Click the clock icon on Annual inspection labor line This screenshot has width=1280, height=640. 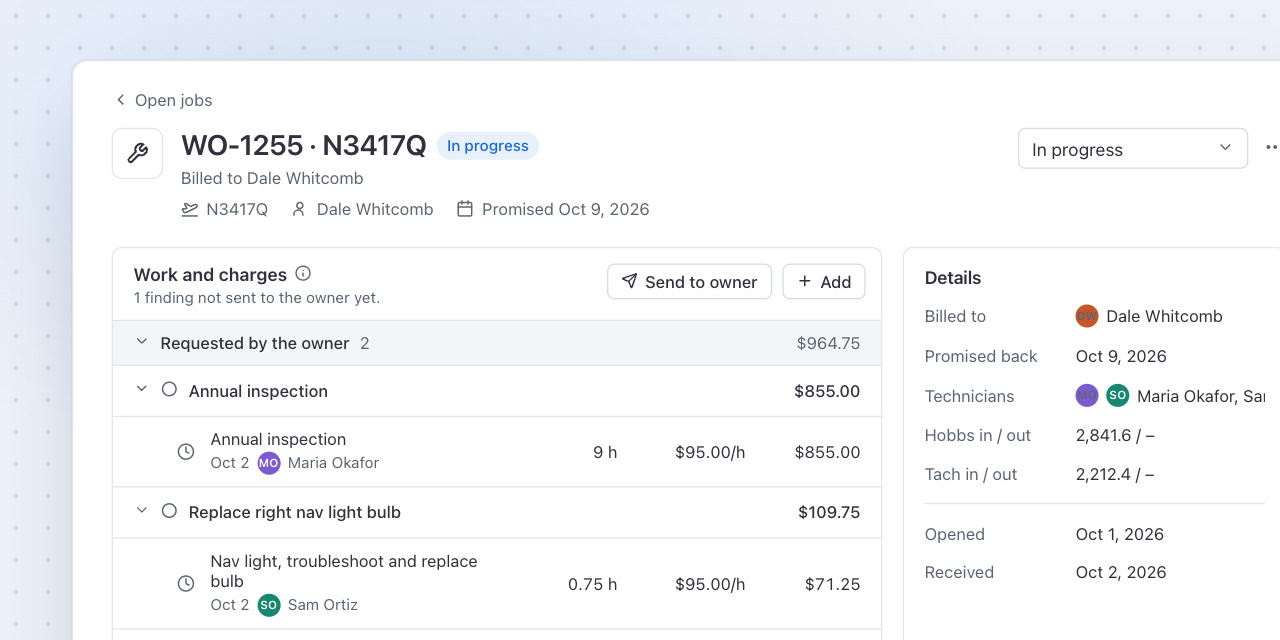tap(186, 452)
